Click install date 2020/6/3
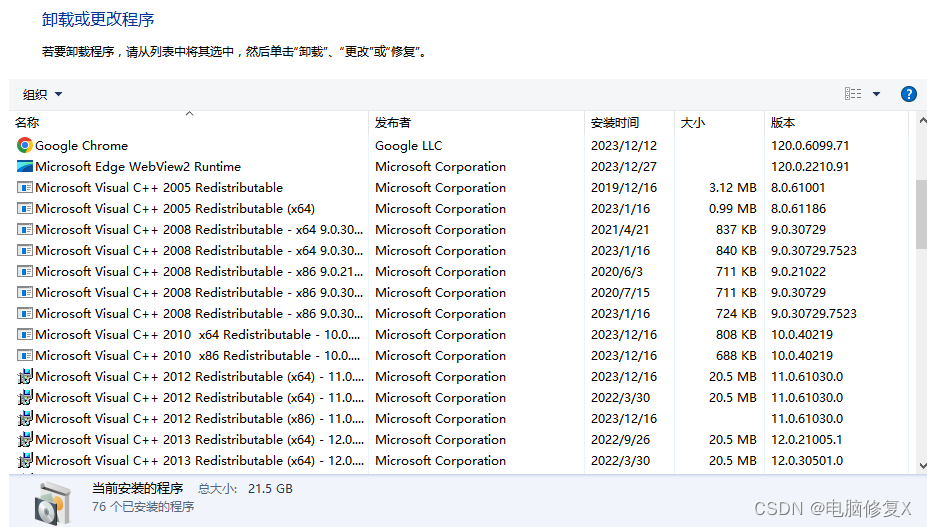This screenshot has width=927, height=527. (617, 271)
